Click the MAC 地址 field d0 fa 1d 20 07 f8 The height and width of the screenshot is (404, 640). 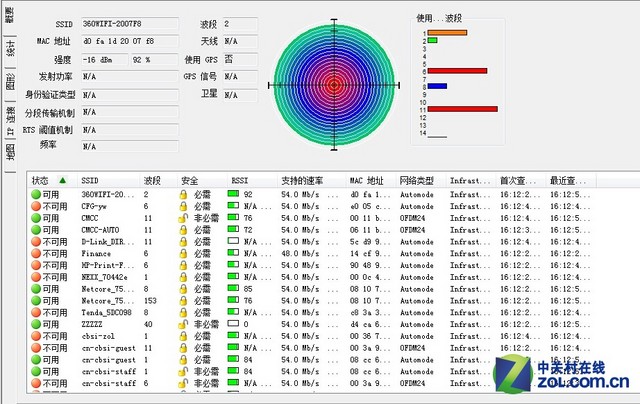tap(130, 41)
